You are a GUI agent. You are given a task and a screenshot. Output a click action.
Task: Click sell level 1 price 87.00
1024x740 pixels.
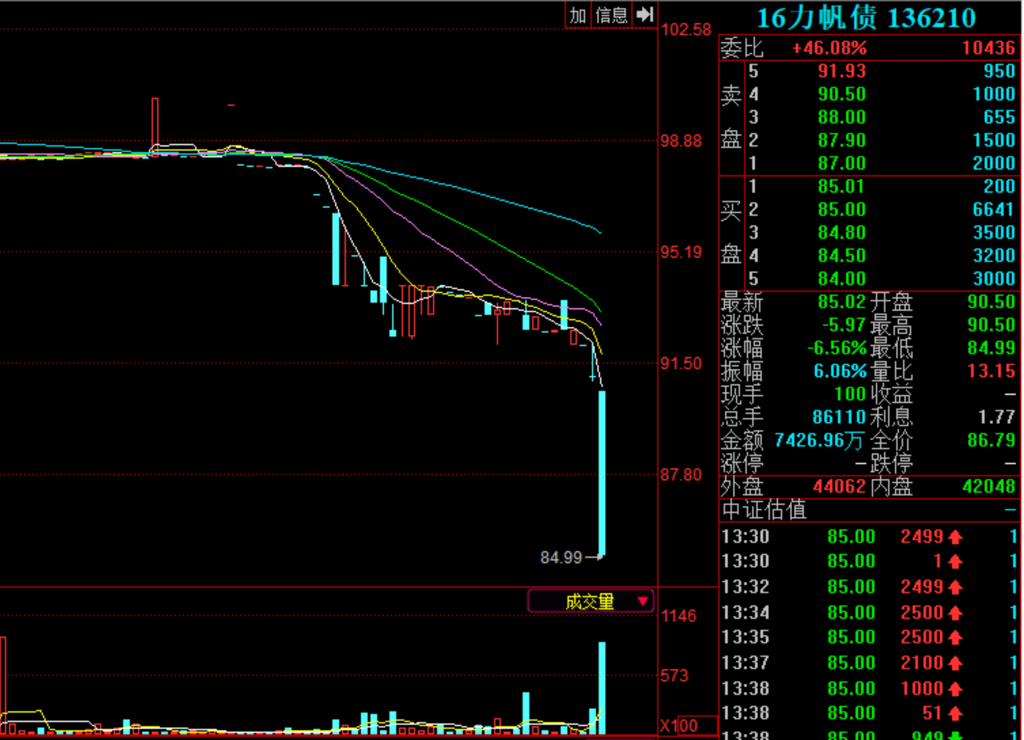click(842, 163)
